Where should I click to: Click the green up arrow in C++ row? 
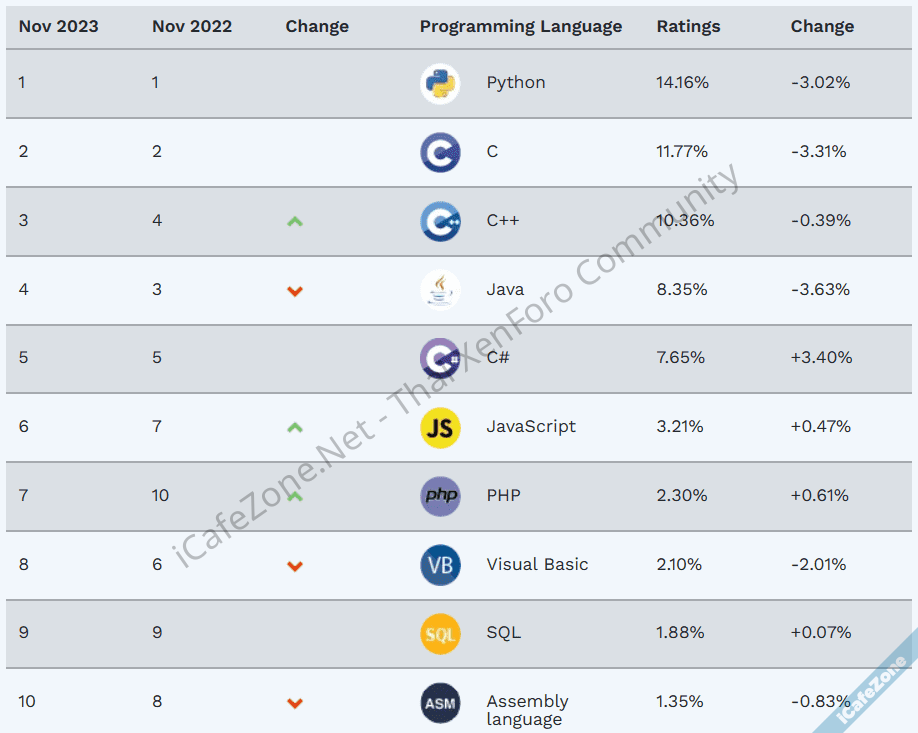294,221
